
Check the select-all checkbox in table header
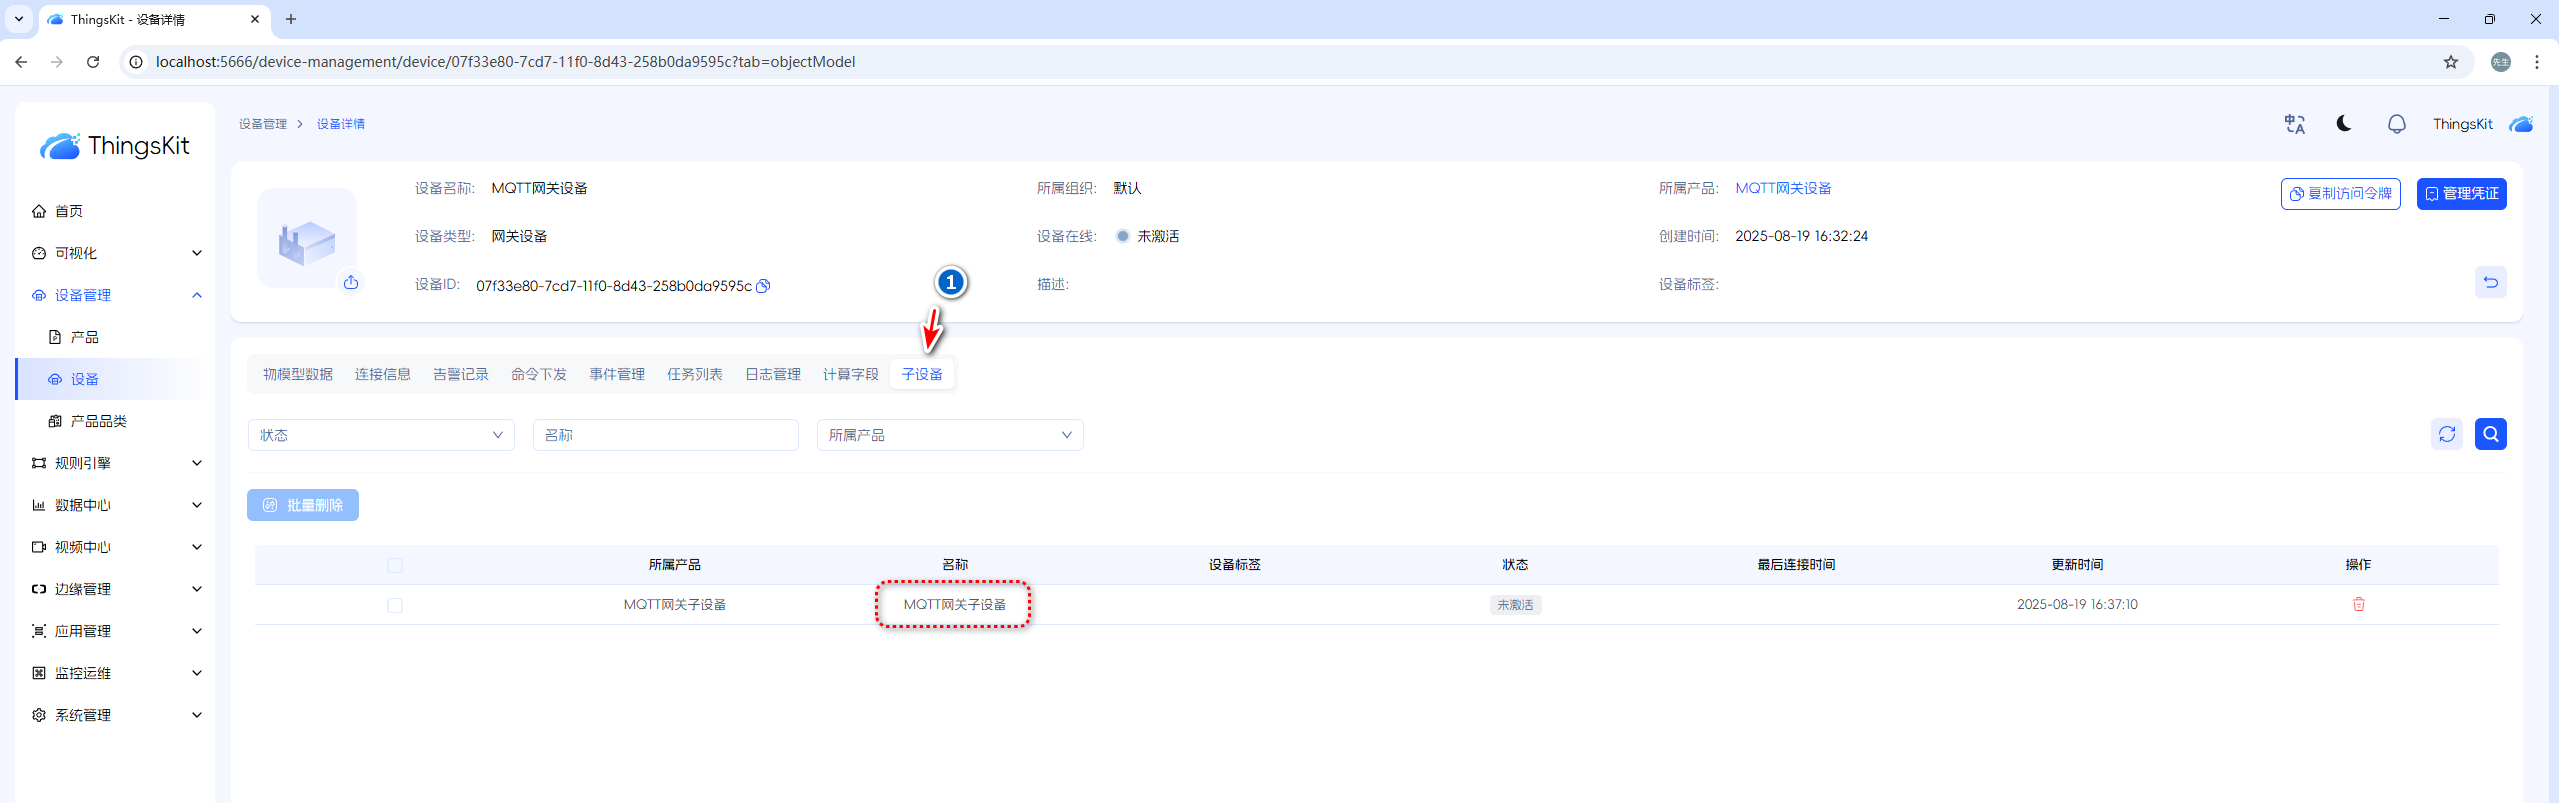coord(395,565)
